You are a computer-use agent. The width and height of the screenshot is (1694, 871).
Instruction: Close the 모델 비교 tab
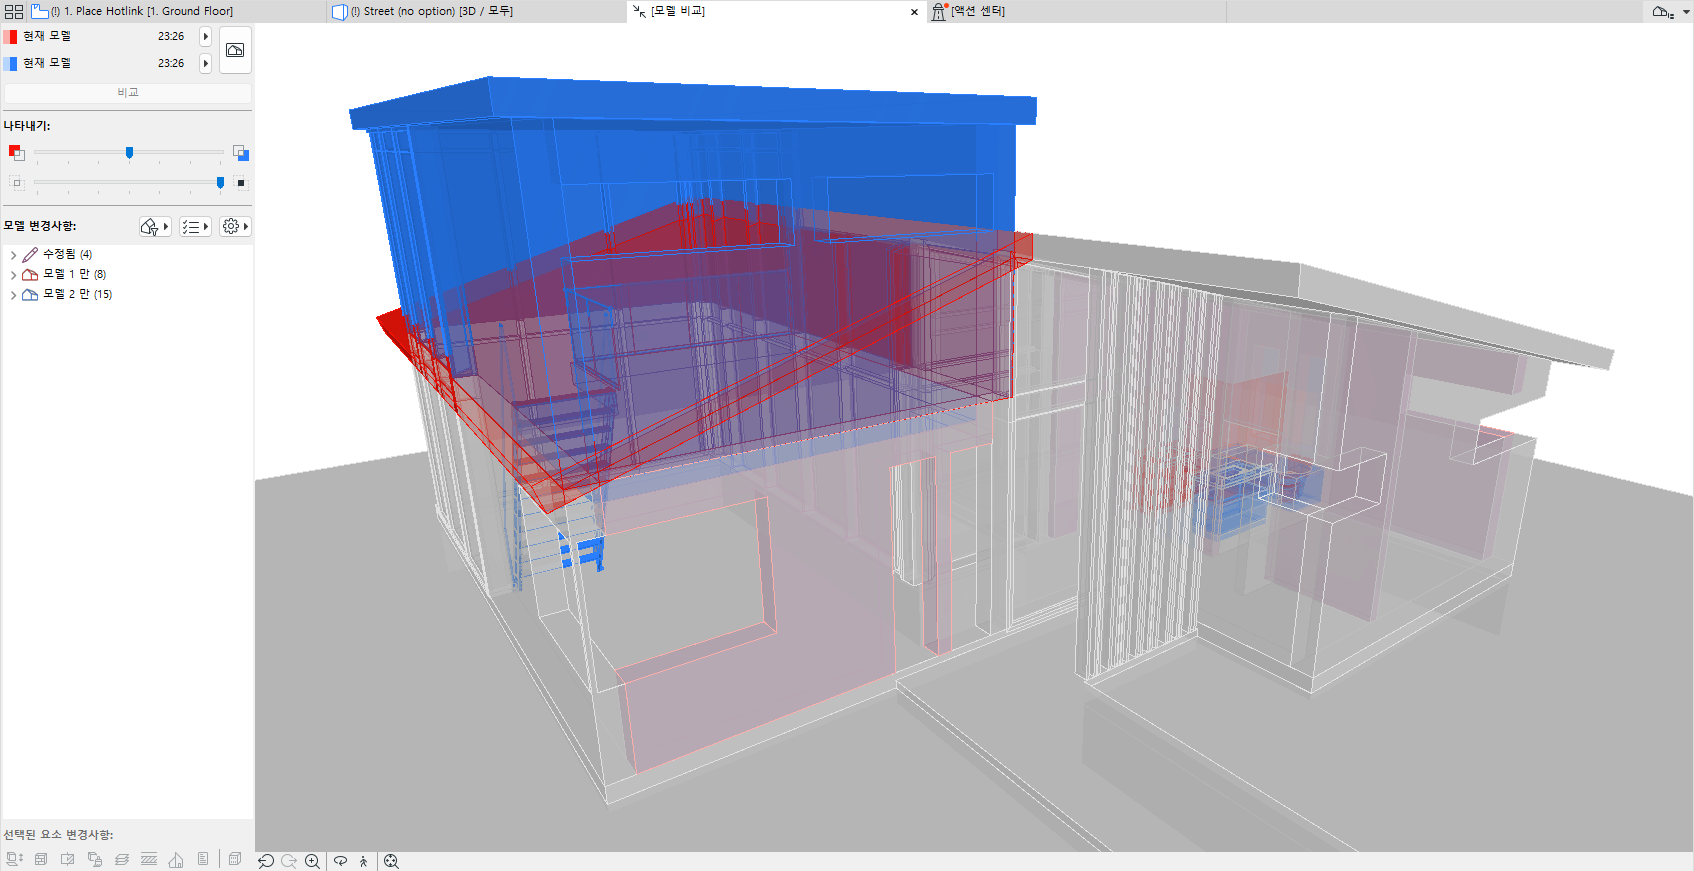pyautogui.click(x=914, y=12)
